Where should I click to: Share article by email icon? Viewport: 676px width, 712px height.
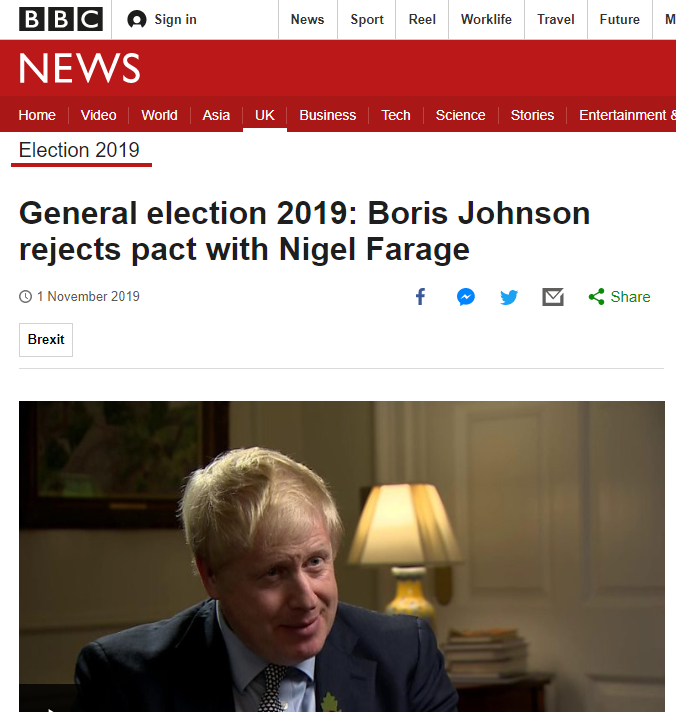(x=553, y=297)
